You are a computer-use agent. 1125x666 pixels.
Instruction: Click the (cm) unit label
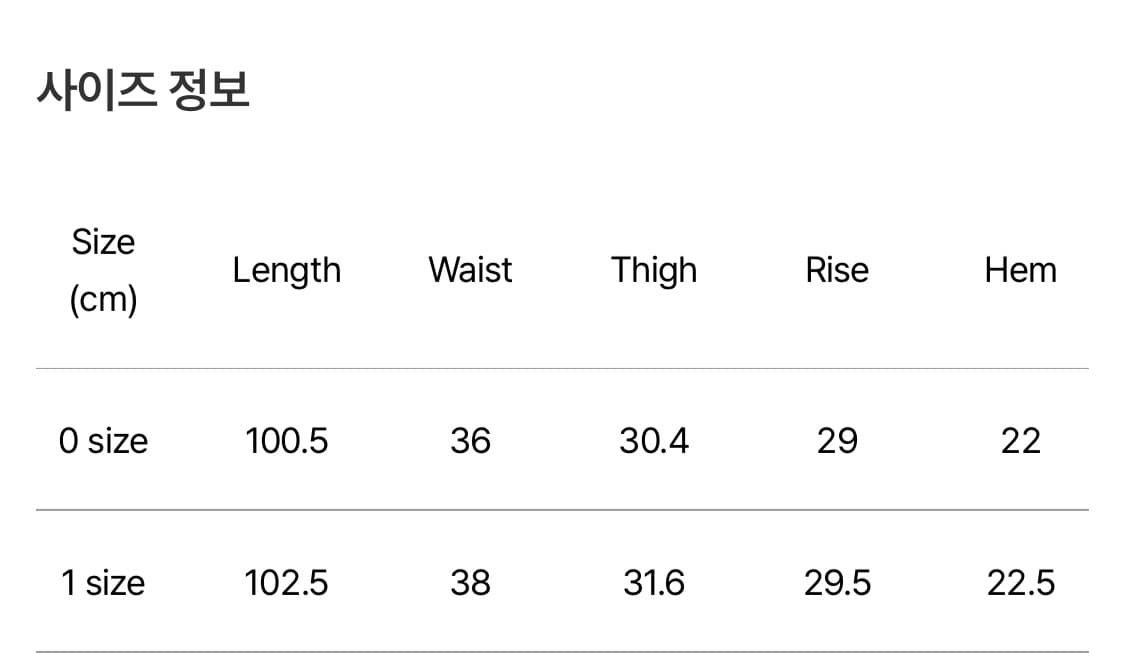103,298
